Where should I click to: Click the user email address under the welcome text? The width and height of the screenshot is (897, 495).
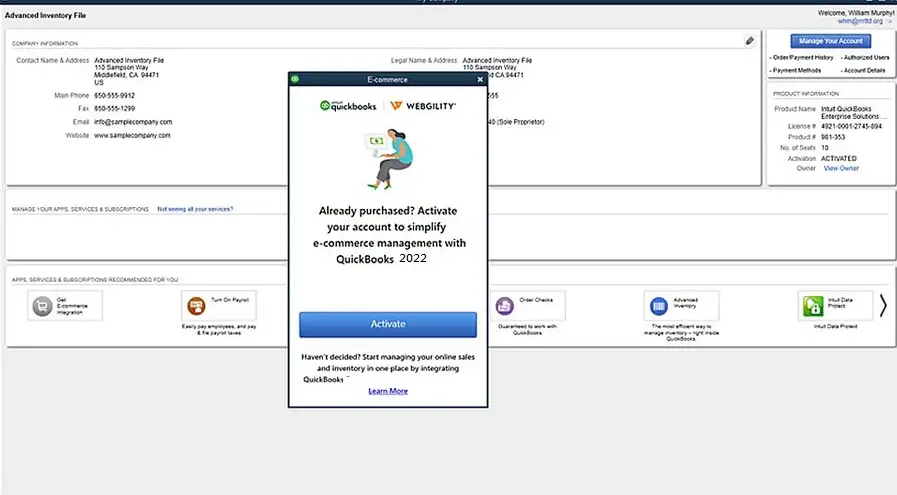[860, 21]
